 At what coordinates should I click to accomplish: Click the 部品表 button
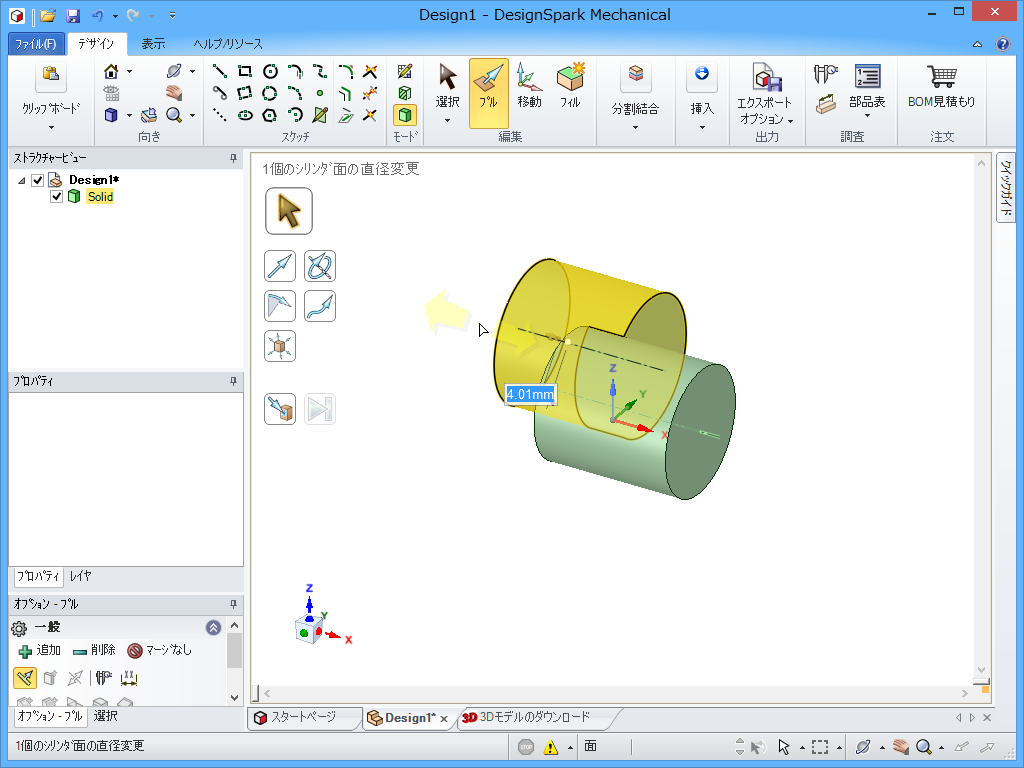click(x=867, y=89)
